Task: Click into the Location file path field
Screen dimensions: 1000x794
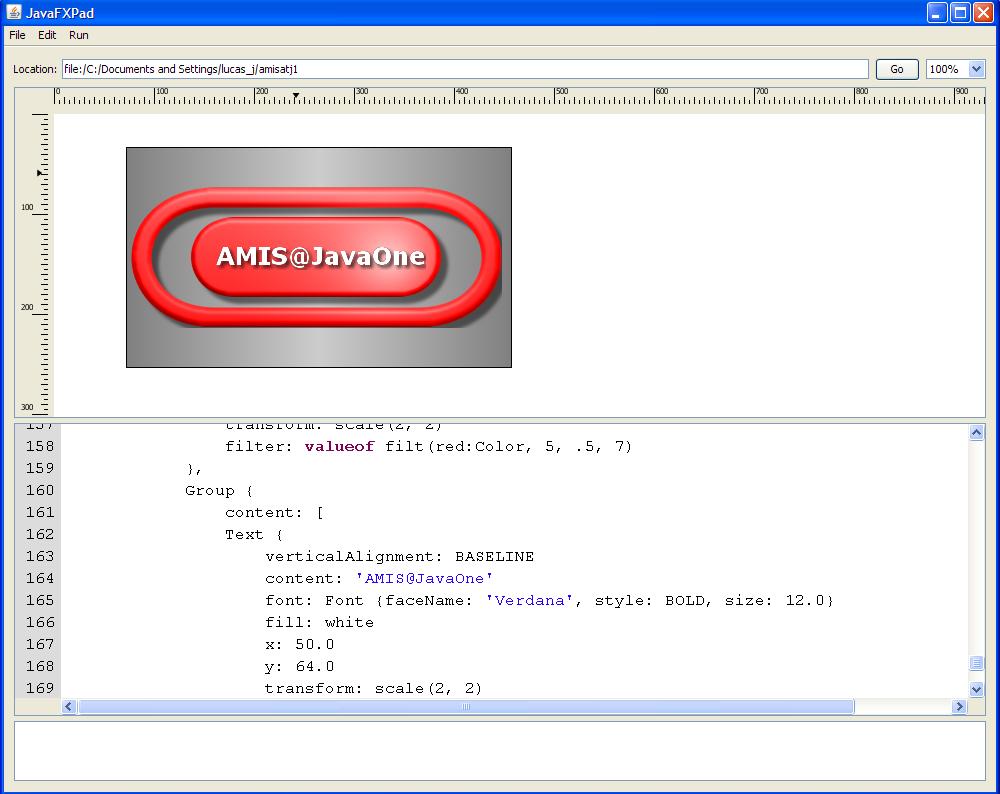Action: tap(465, 69)
